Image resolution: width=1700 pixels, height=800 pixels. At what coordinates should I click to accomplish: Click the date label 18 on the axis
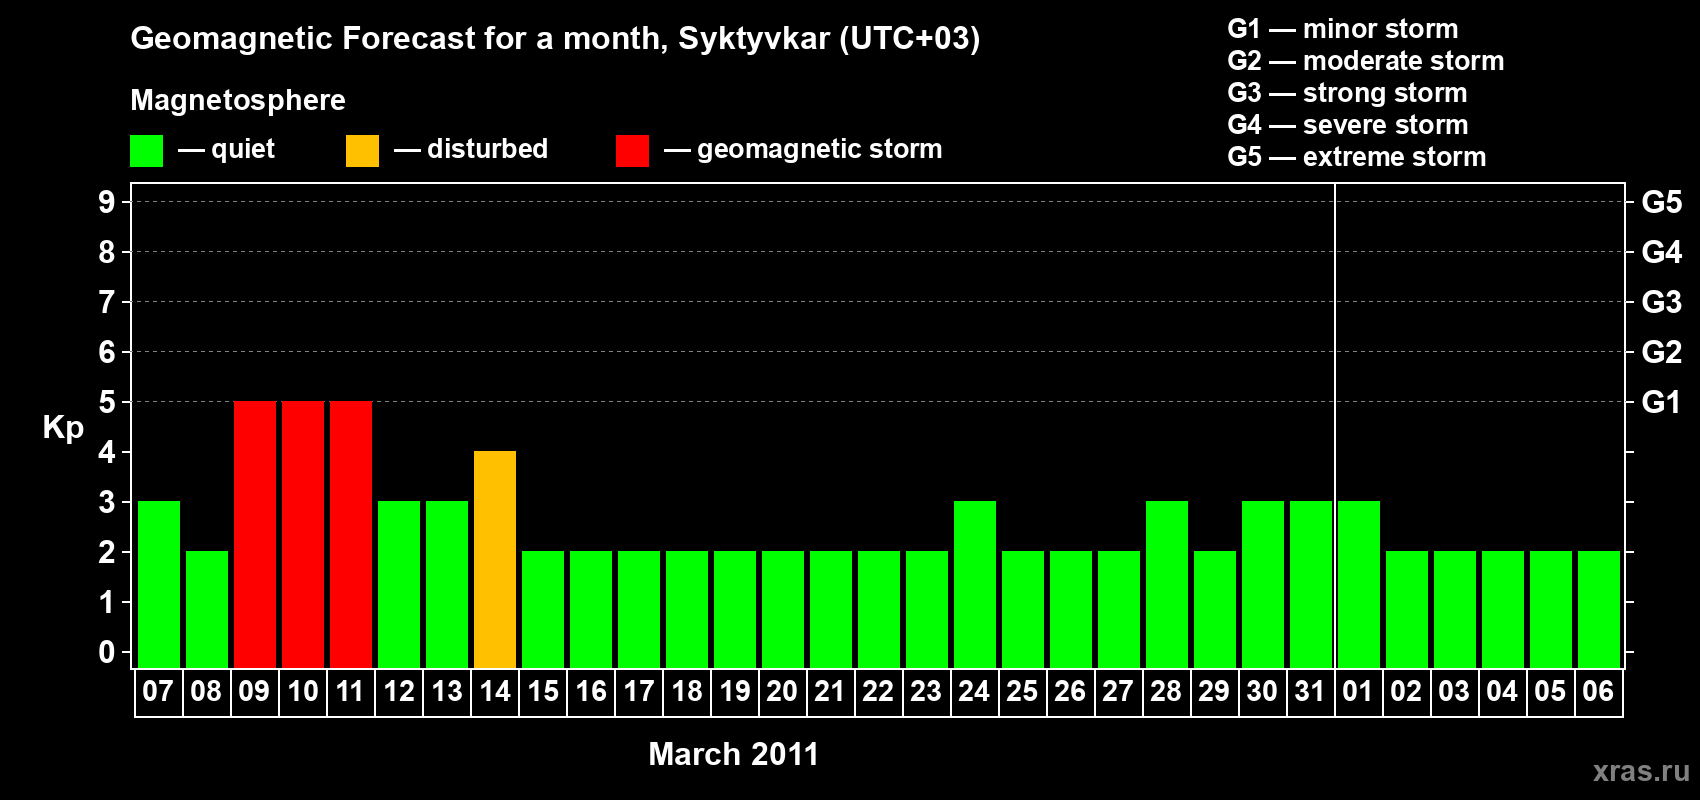click(687, 692)
